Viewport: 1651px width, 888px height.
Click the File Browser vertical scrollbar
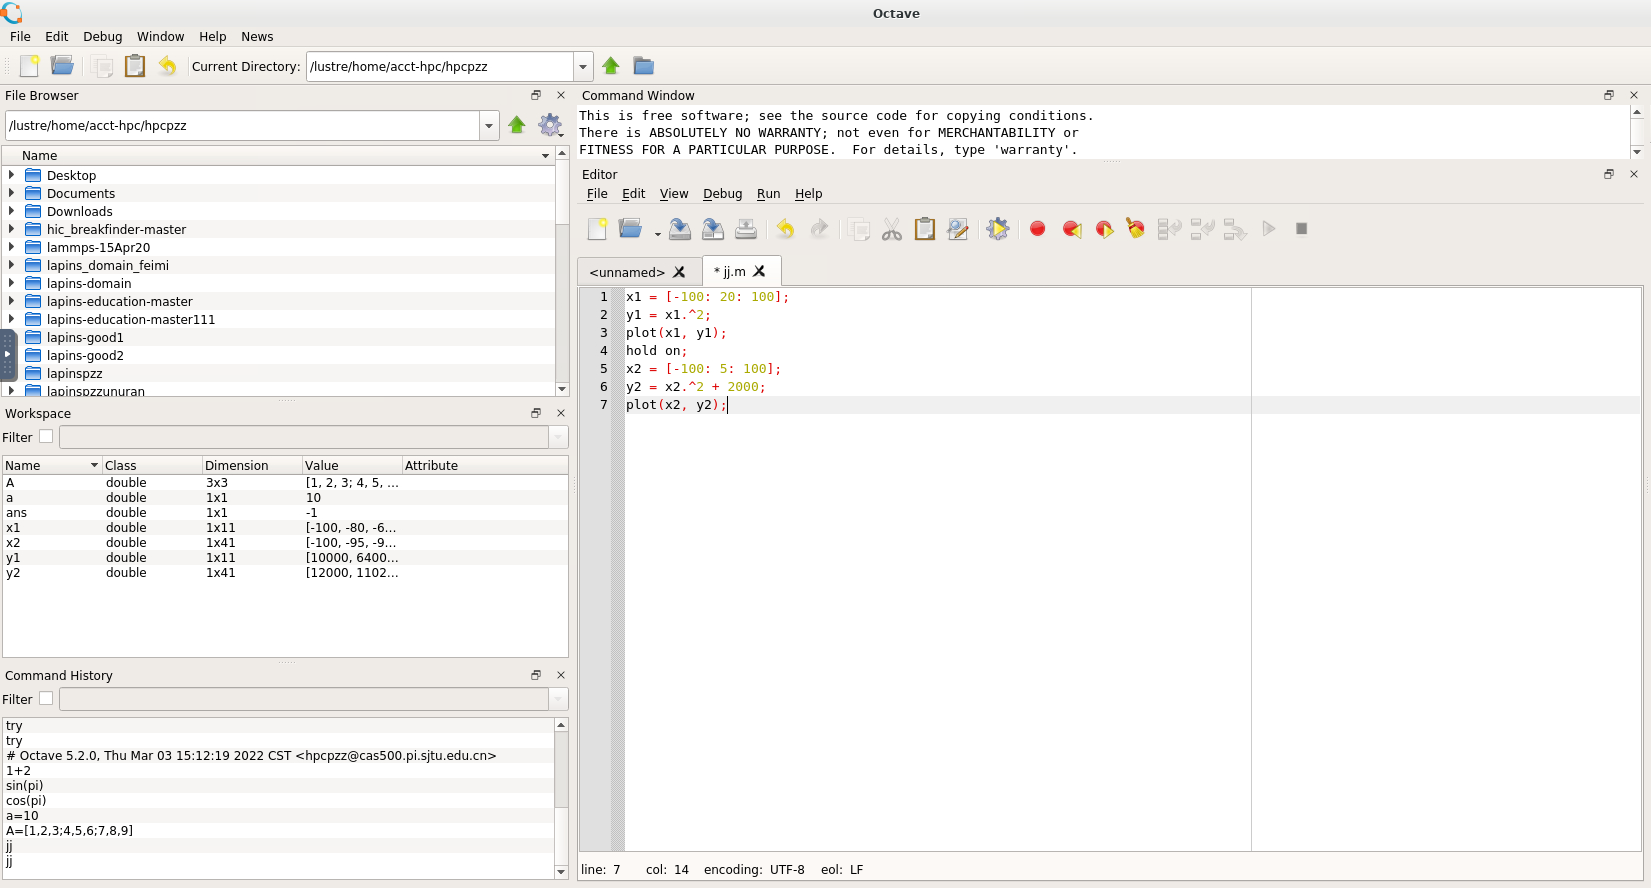tap(562, 270)
